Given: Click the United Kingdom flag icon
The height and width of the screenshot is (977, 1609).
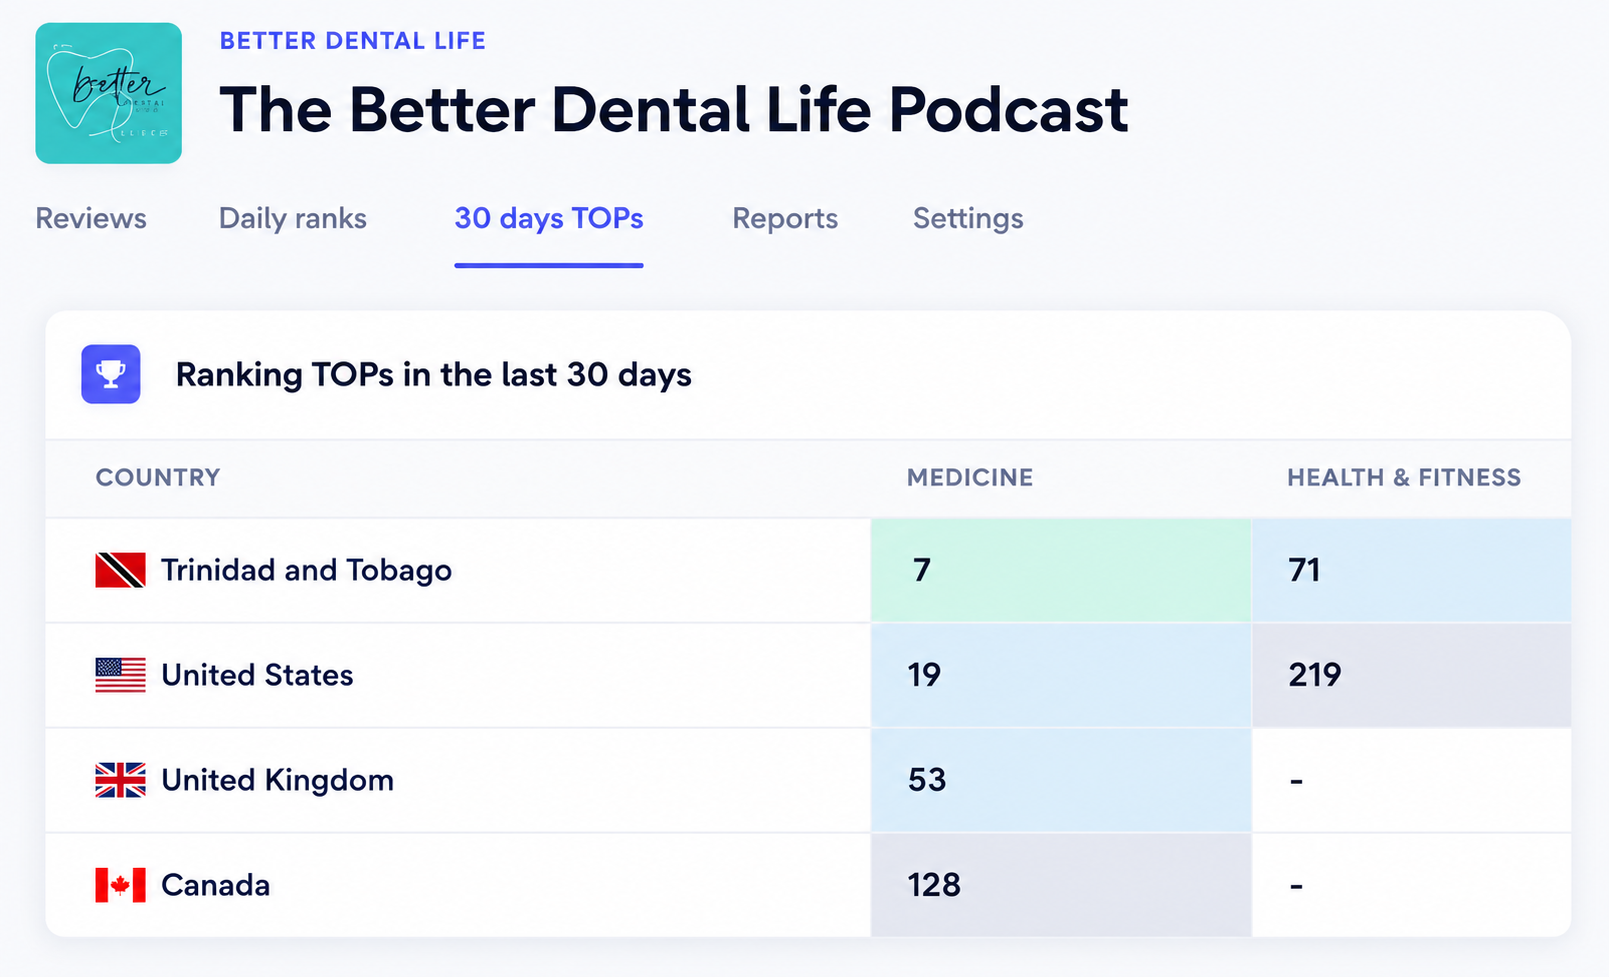Looking at the screenshot, I should click(x=120, y=780).
